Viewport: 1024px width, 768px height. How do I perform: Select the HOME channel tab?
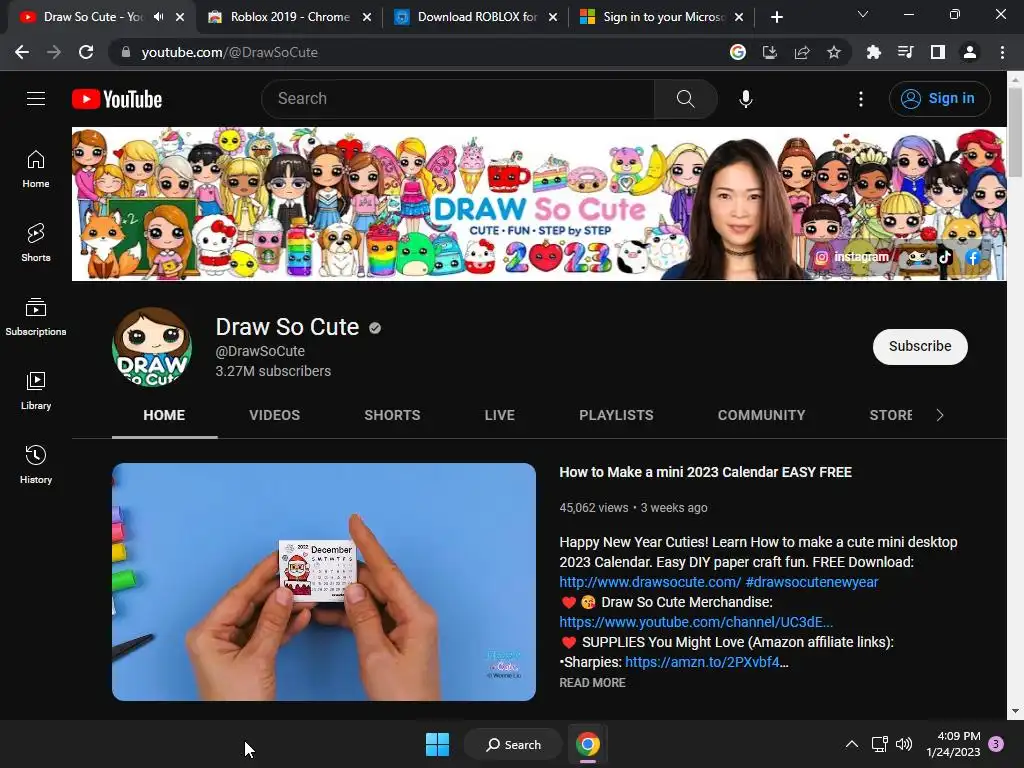[x=164, y=415]
